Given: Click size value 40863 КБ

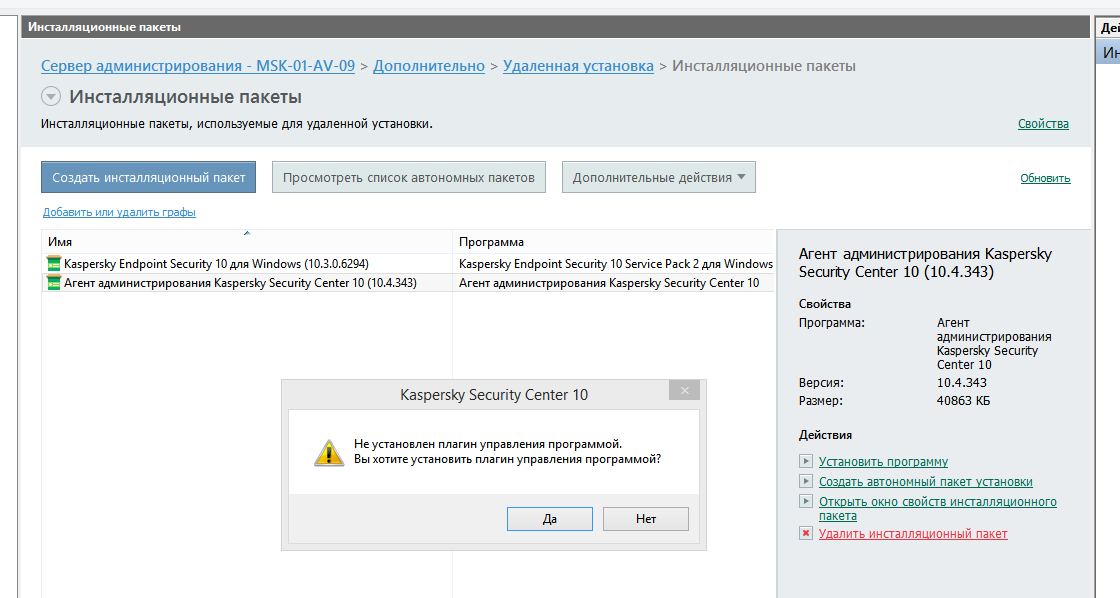Looking at the screenshot, I should [x=964, y=401].
